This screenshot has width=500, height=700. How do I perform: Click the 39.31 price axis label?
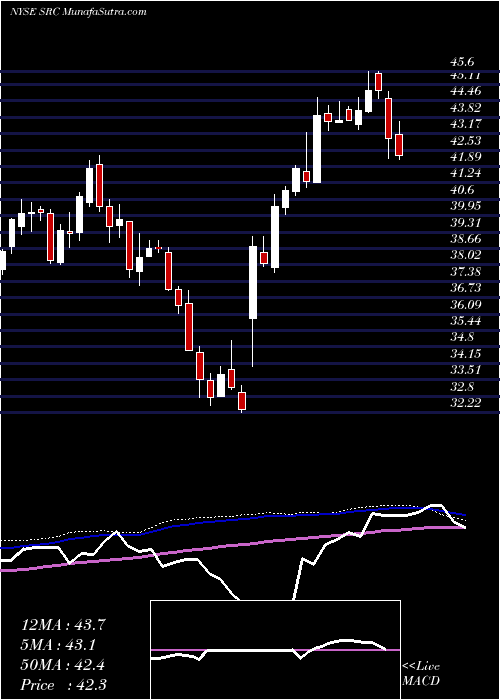click(466, 223)
